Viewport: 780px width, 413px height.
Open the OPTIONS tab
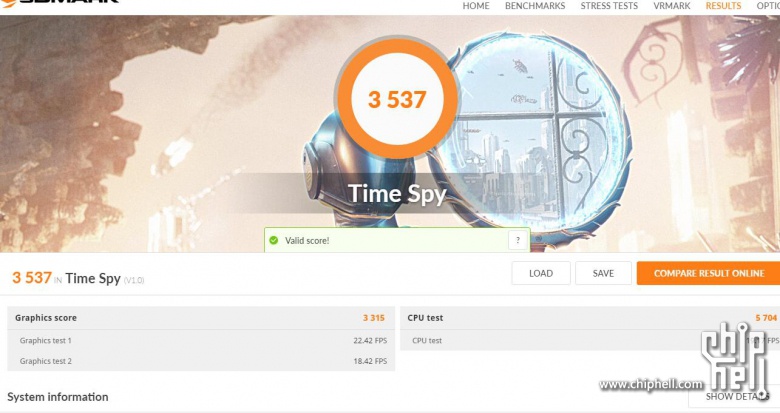[x=768, y=6]
